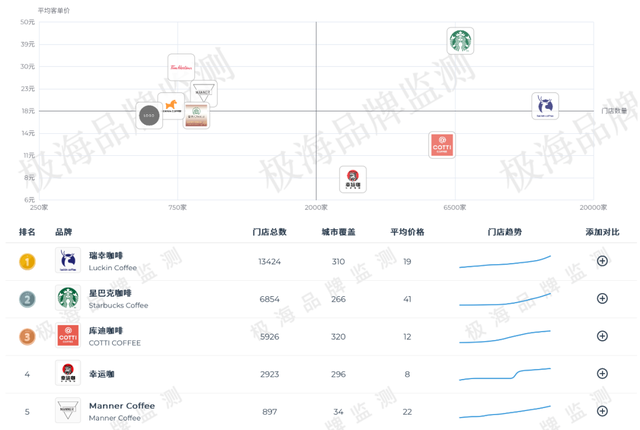Add Manner Coffee to comparison with plus icon
The image size is (640, 430).
[602, 411]
